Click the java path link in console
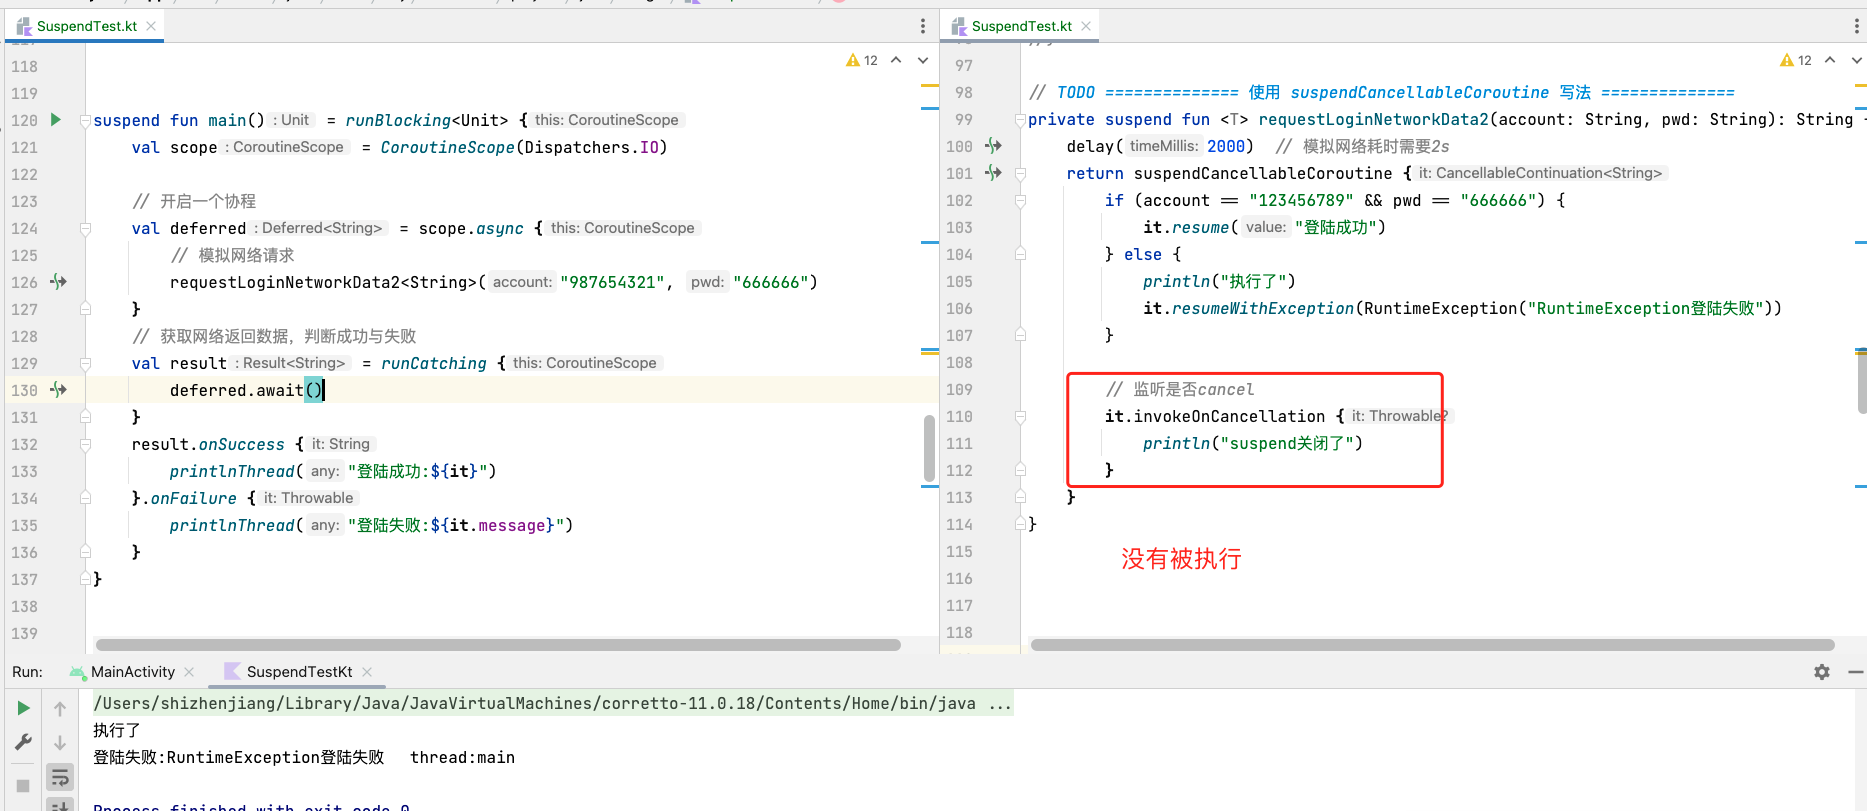Image resolution: width=1867 pixels, height=811 pixels. click(534, 703)
